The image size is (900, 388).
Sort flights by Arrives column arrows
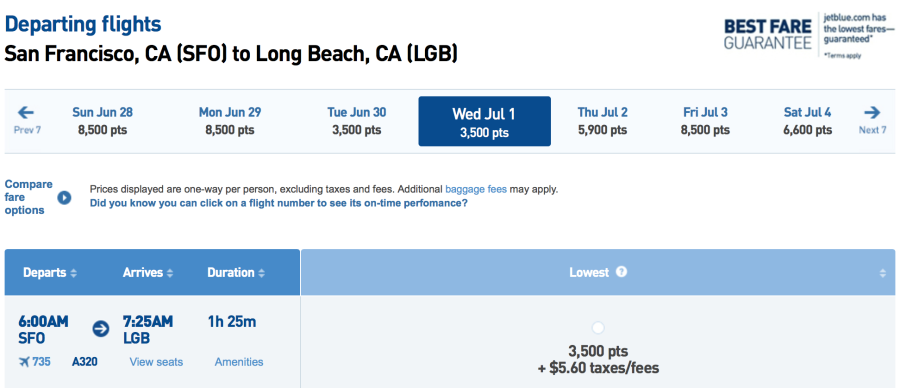(x=170, y=274)
